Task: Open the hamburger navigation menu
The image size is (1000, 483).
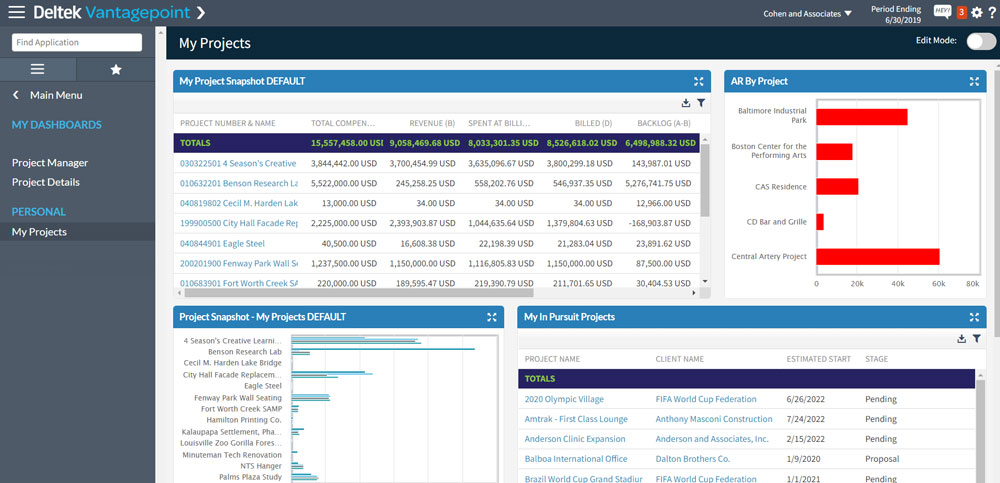Action: click(16, 13)
